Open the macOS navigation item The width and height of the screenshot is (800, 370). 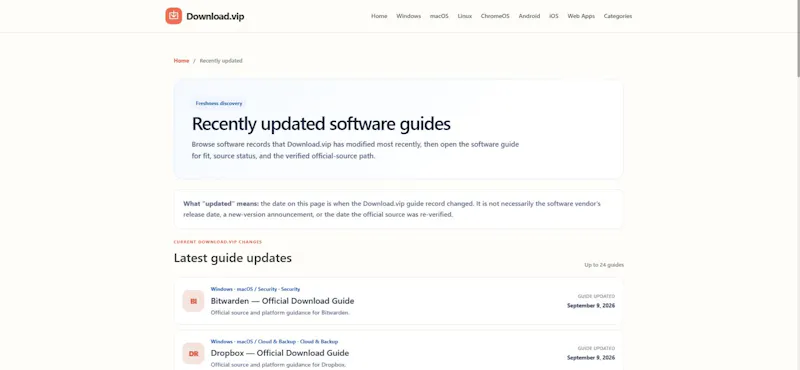(x=439, y=16)
